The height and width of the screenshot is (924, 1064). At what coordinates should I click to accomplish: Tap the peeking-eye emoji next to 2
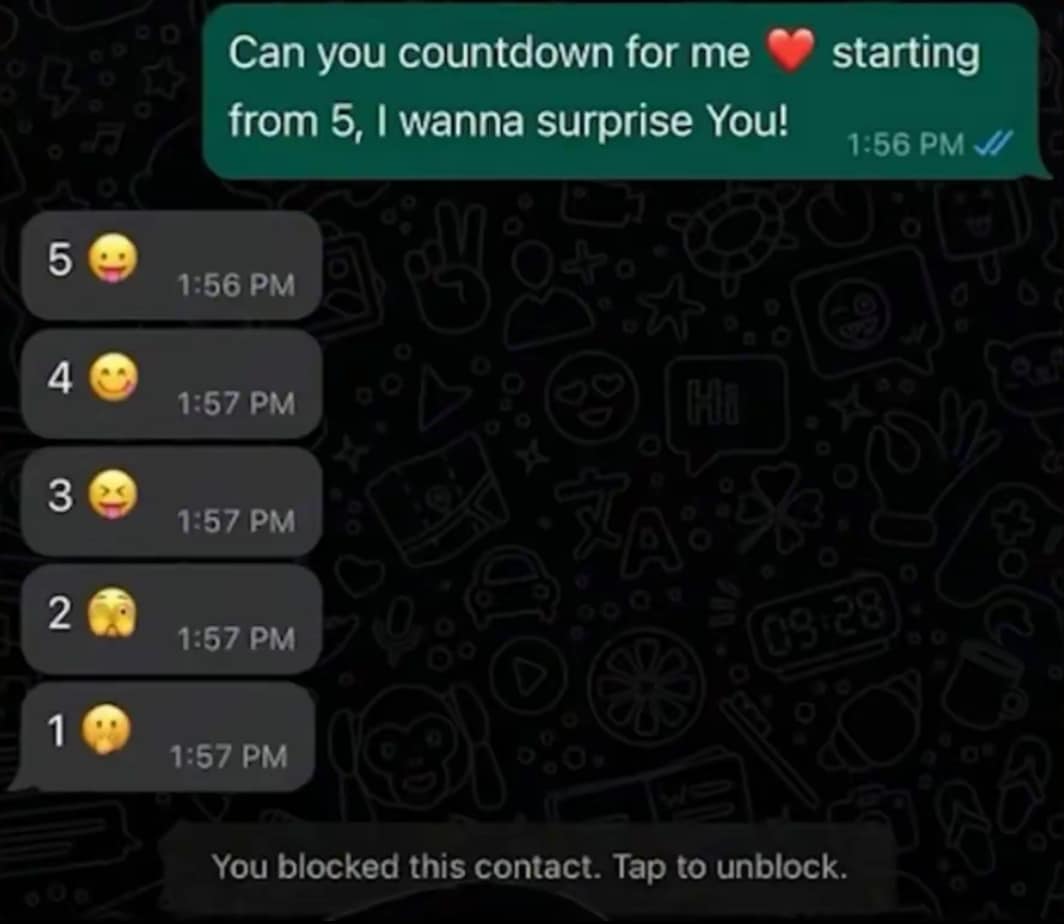coord(112,613)
